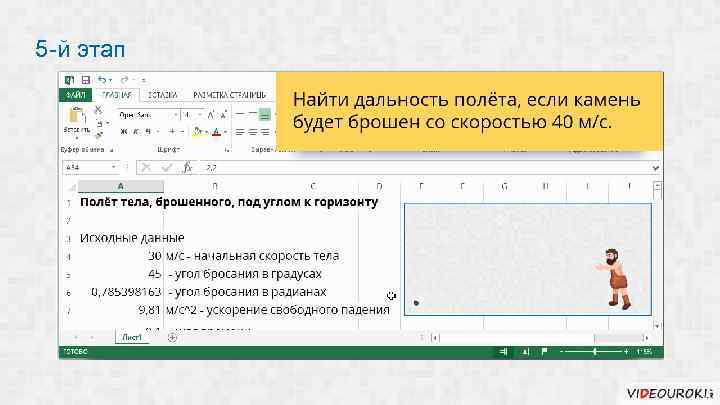Cut the selection with the scissors icon
The width and height of the screenshot is (720, 405).
tap(98, 110)
